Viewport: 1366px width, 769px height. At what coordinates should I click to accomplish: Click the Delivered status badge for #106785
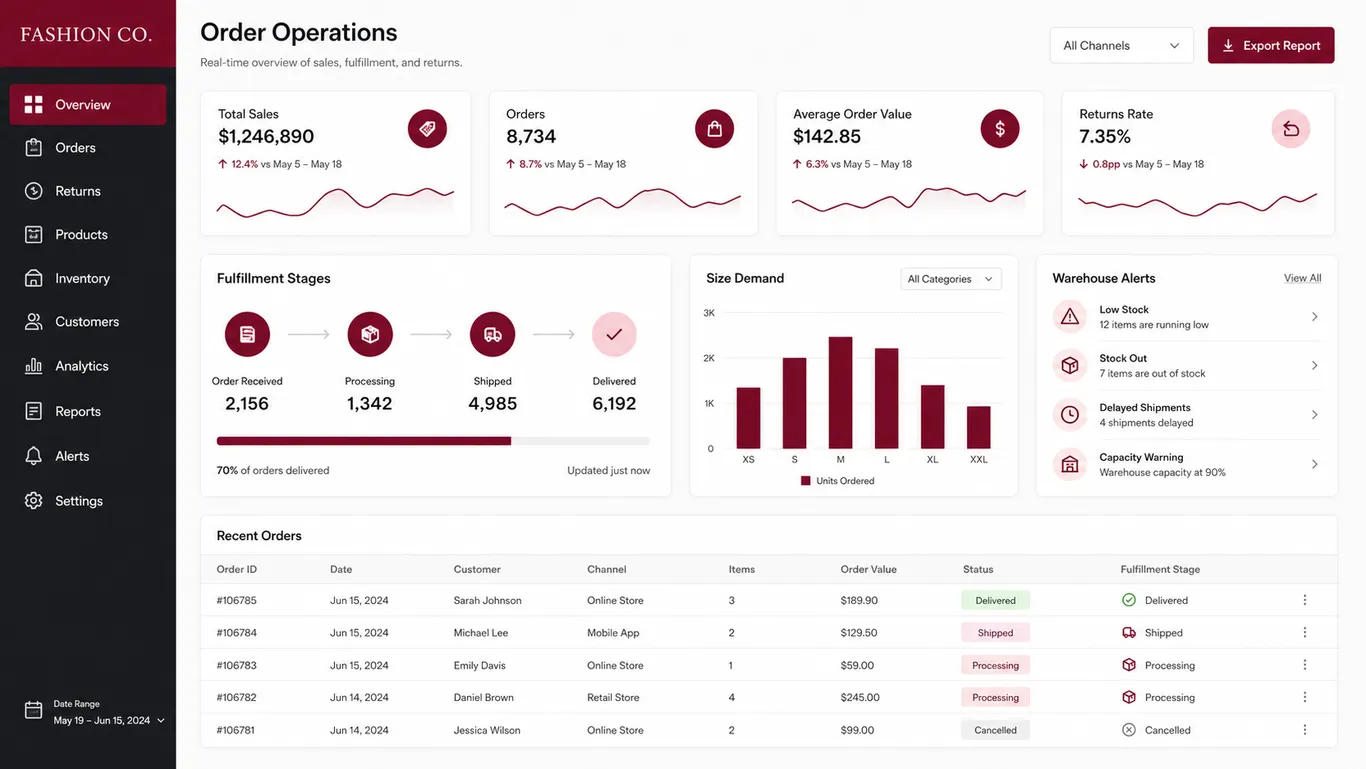[995, 600]
